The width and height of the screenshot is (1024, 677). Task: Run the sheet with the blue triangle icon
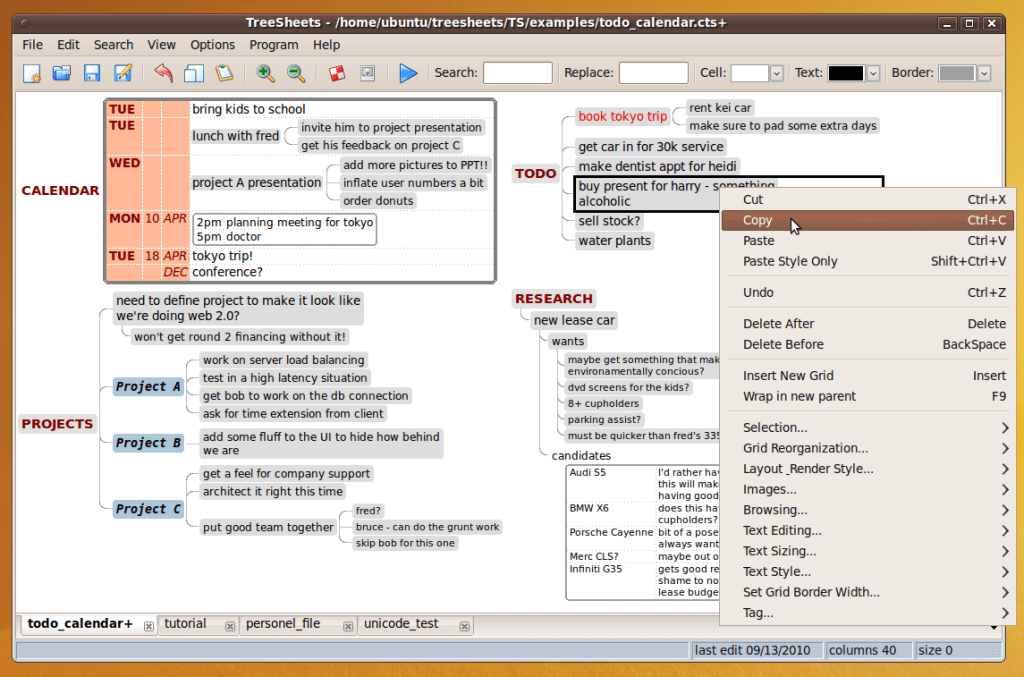pos(407,72)
